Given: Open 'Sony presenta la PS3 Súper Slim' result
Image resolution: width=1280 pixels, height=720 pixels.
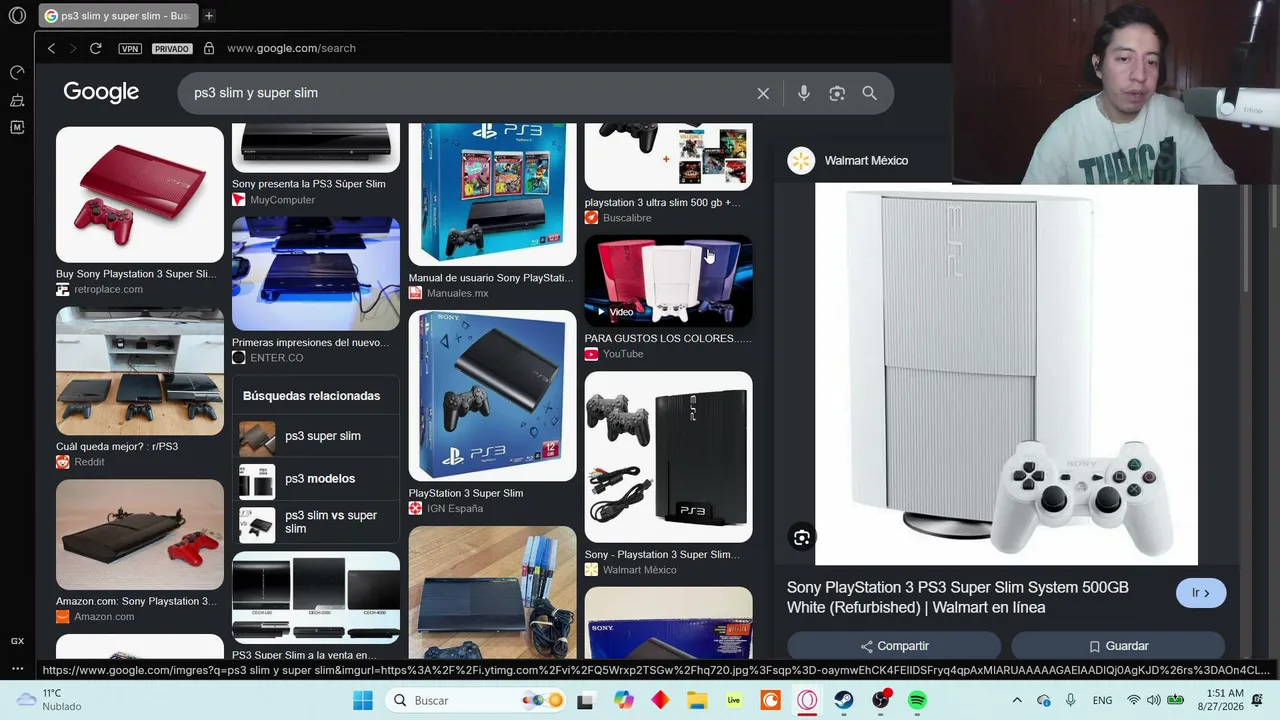Looking at the screenshot, I should [308, 184].
